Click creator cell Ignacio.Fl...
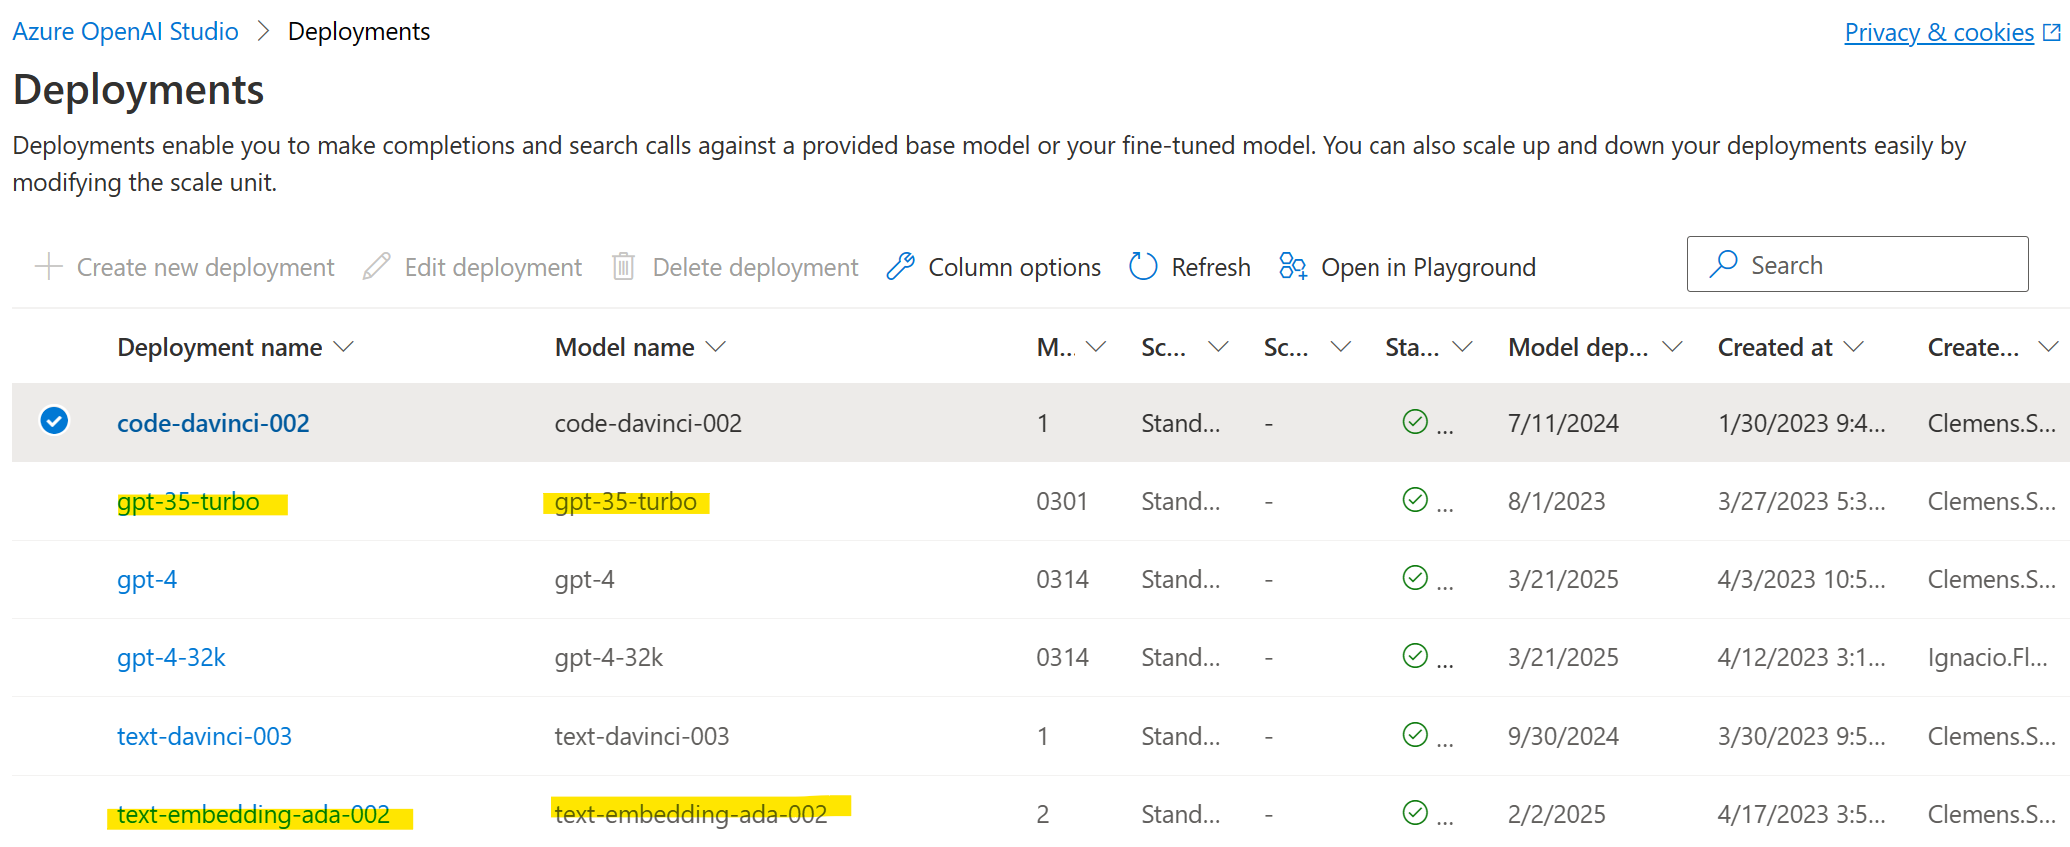The width and height of the screenshot is (2070, 847). pos(1987,657)
